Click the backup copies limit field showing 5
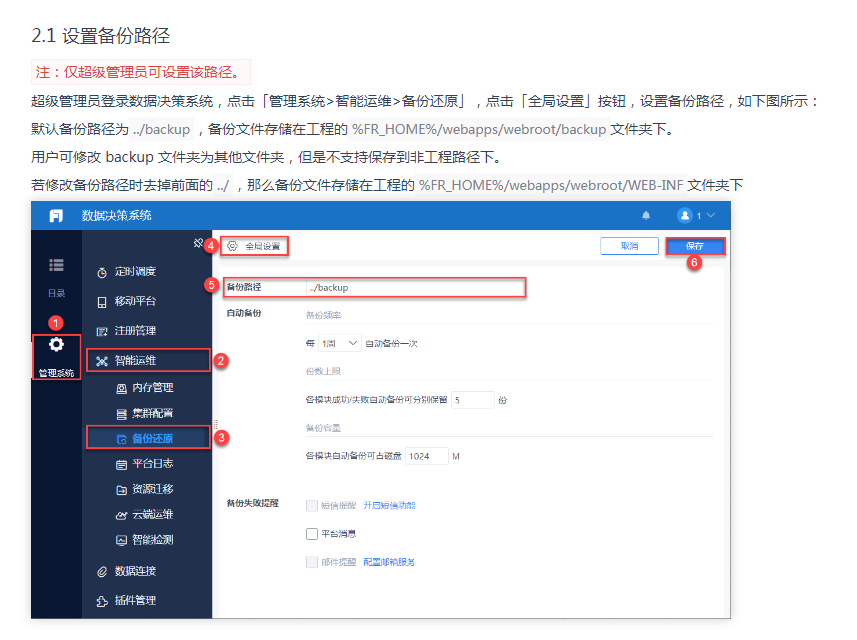Image resolution: width=857 pixels, height=640 pixels. pos(473,400)
